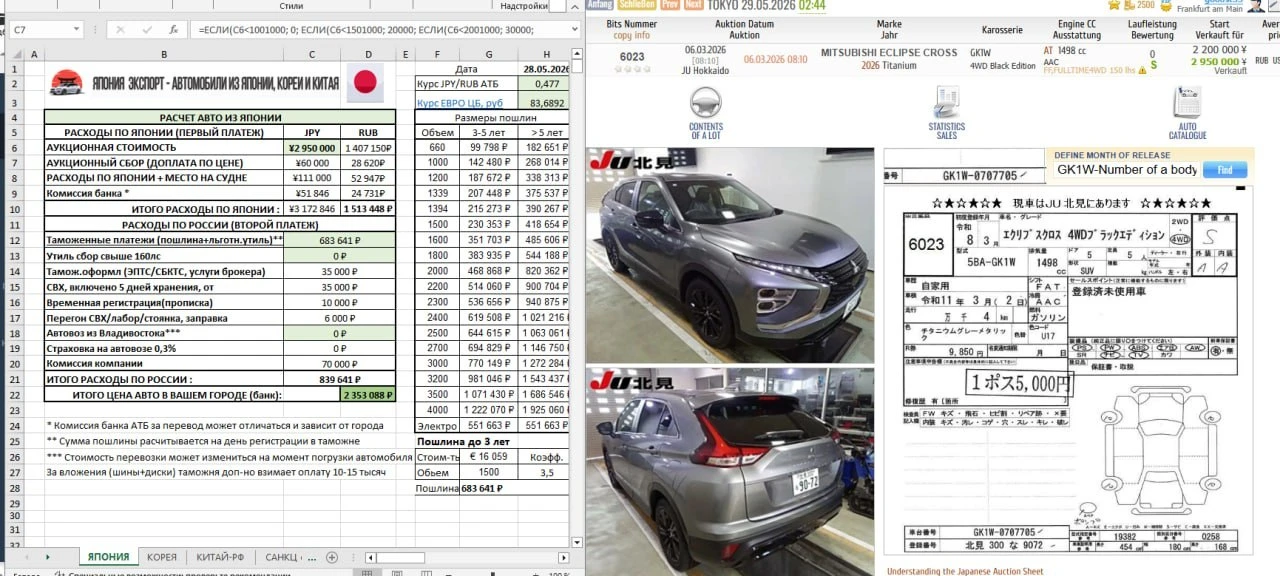Screen dimensions: 1280x576
Task: Collapse the Excel ribbon with the chevron
Action: (x=574, y=6)
